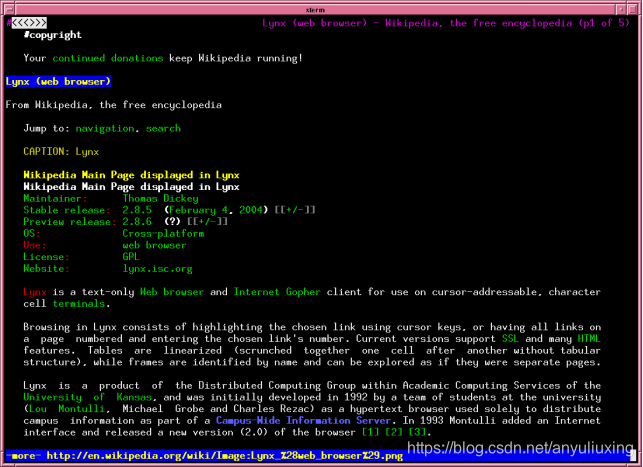Click the '#copyright' text
Image resolution: width=643 pixels, height=467 pixels.
point(52,35)
